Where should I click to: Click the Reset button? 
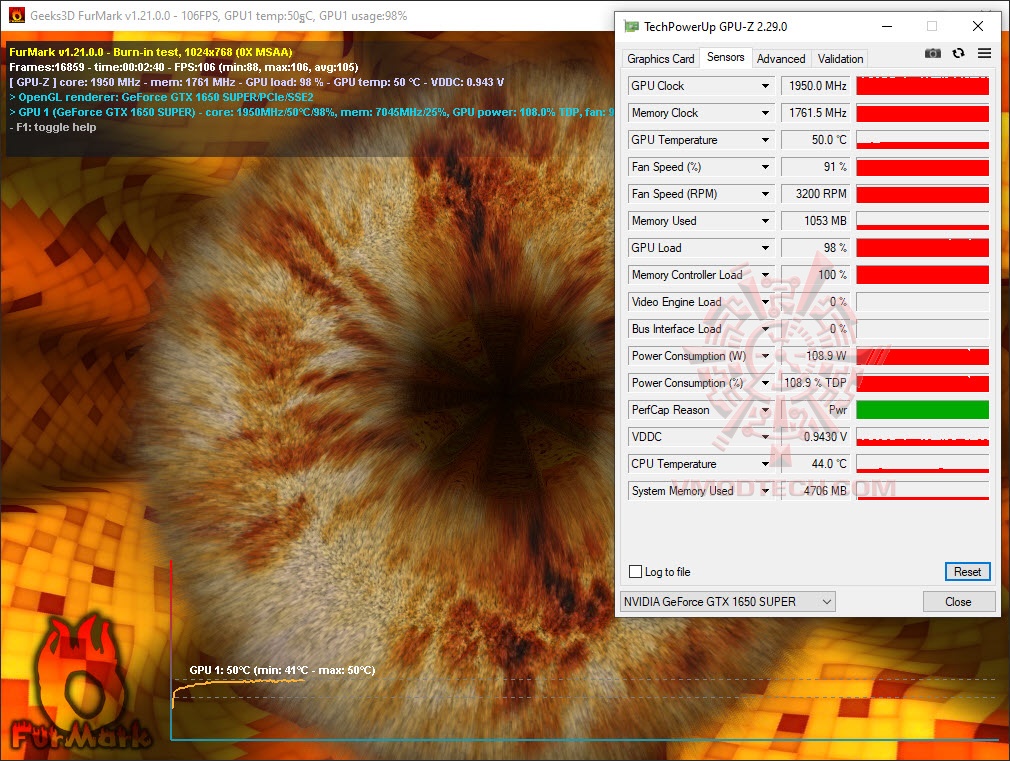[967, 572]
